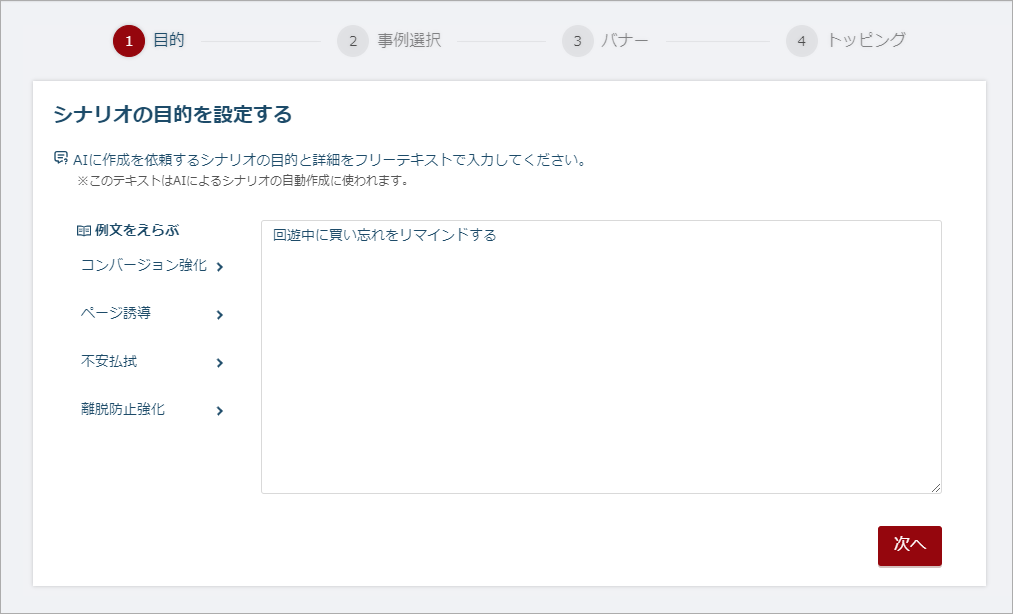Image resolution: width=1013 pixels, height=614 pixels.
Task: Expand the ページ誘導 chevron
Action: coord(220,315)
